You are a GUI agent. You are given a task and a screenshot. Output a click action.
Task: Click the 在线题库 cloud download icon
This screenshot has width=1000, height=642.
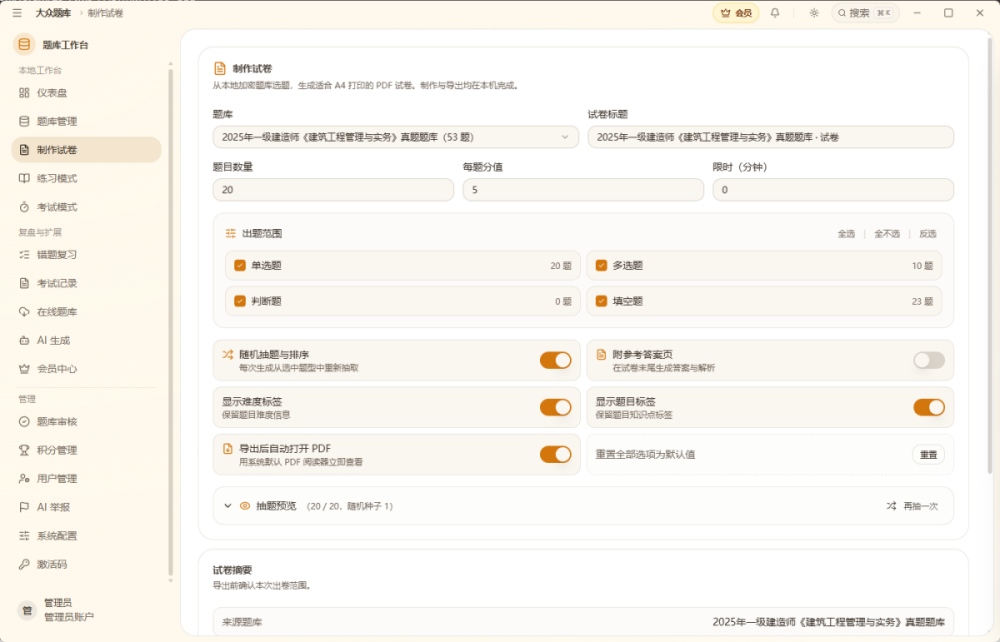(24, 312)
